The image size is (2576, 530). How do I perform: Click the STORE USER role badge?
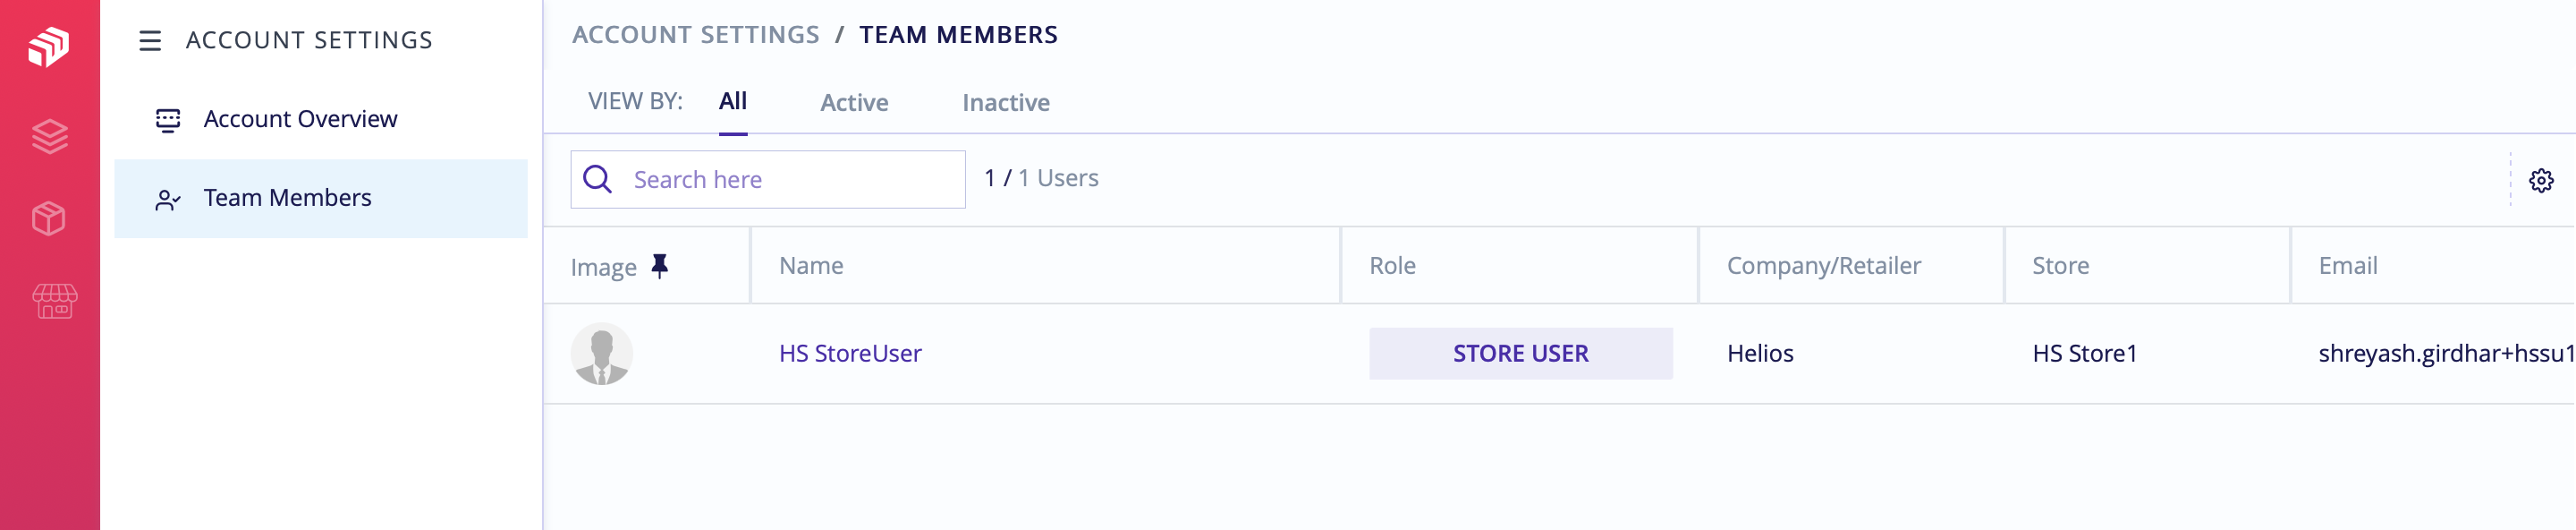1520,354
